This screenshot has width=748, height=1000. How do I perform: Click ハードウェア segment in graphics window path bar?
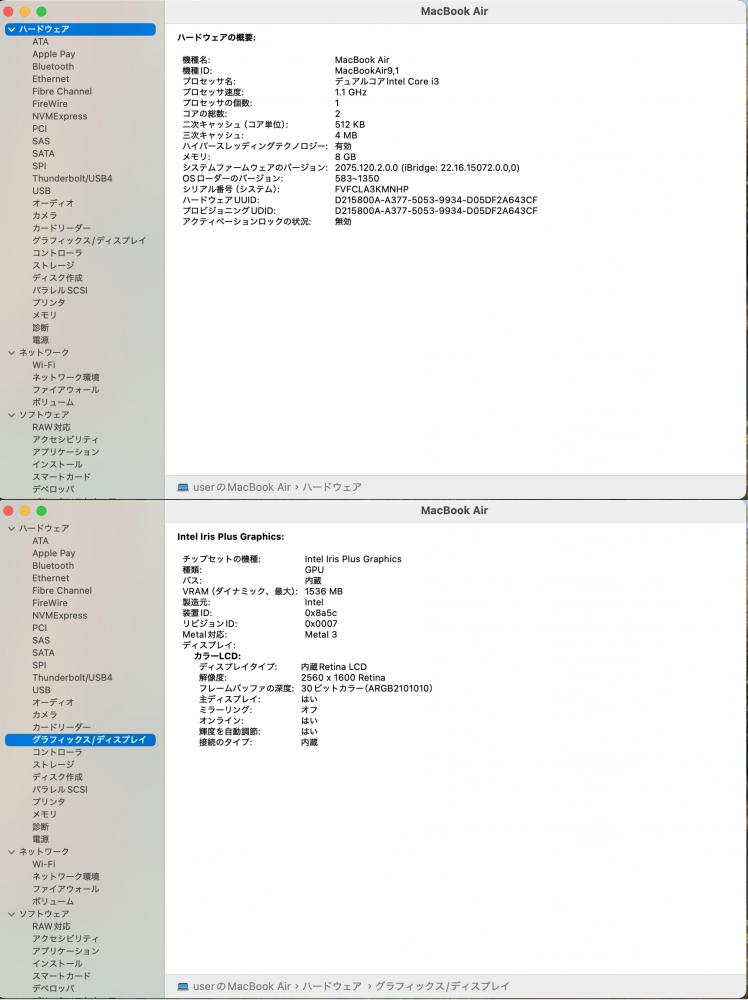[332, 987]
